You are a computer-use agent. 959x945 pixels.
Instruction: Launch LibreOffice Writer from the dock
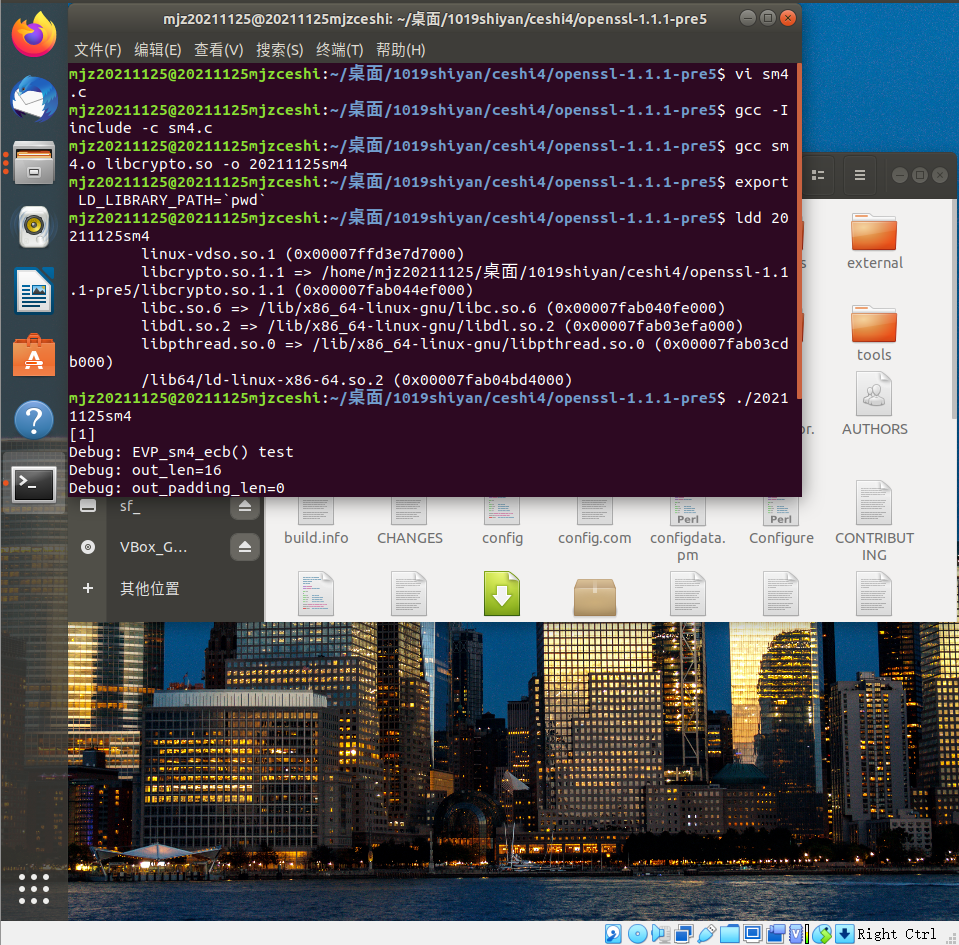(34, 291)
